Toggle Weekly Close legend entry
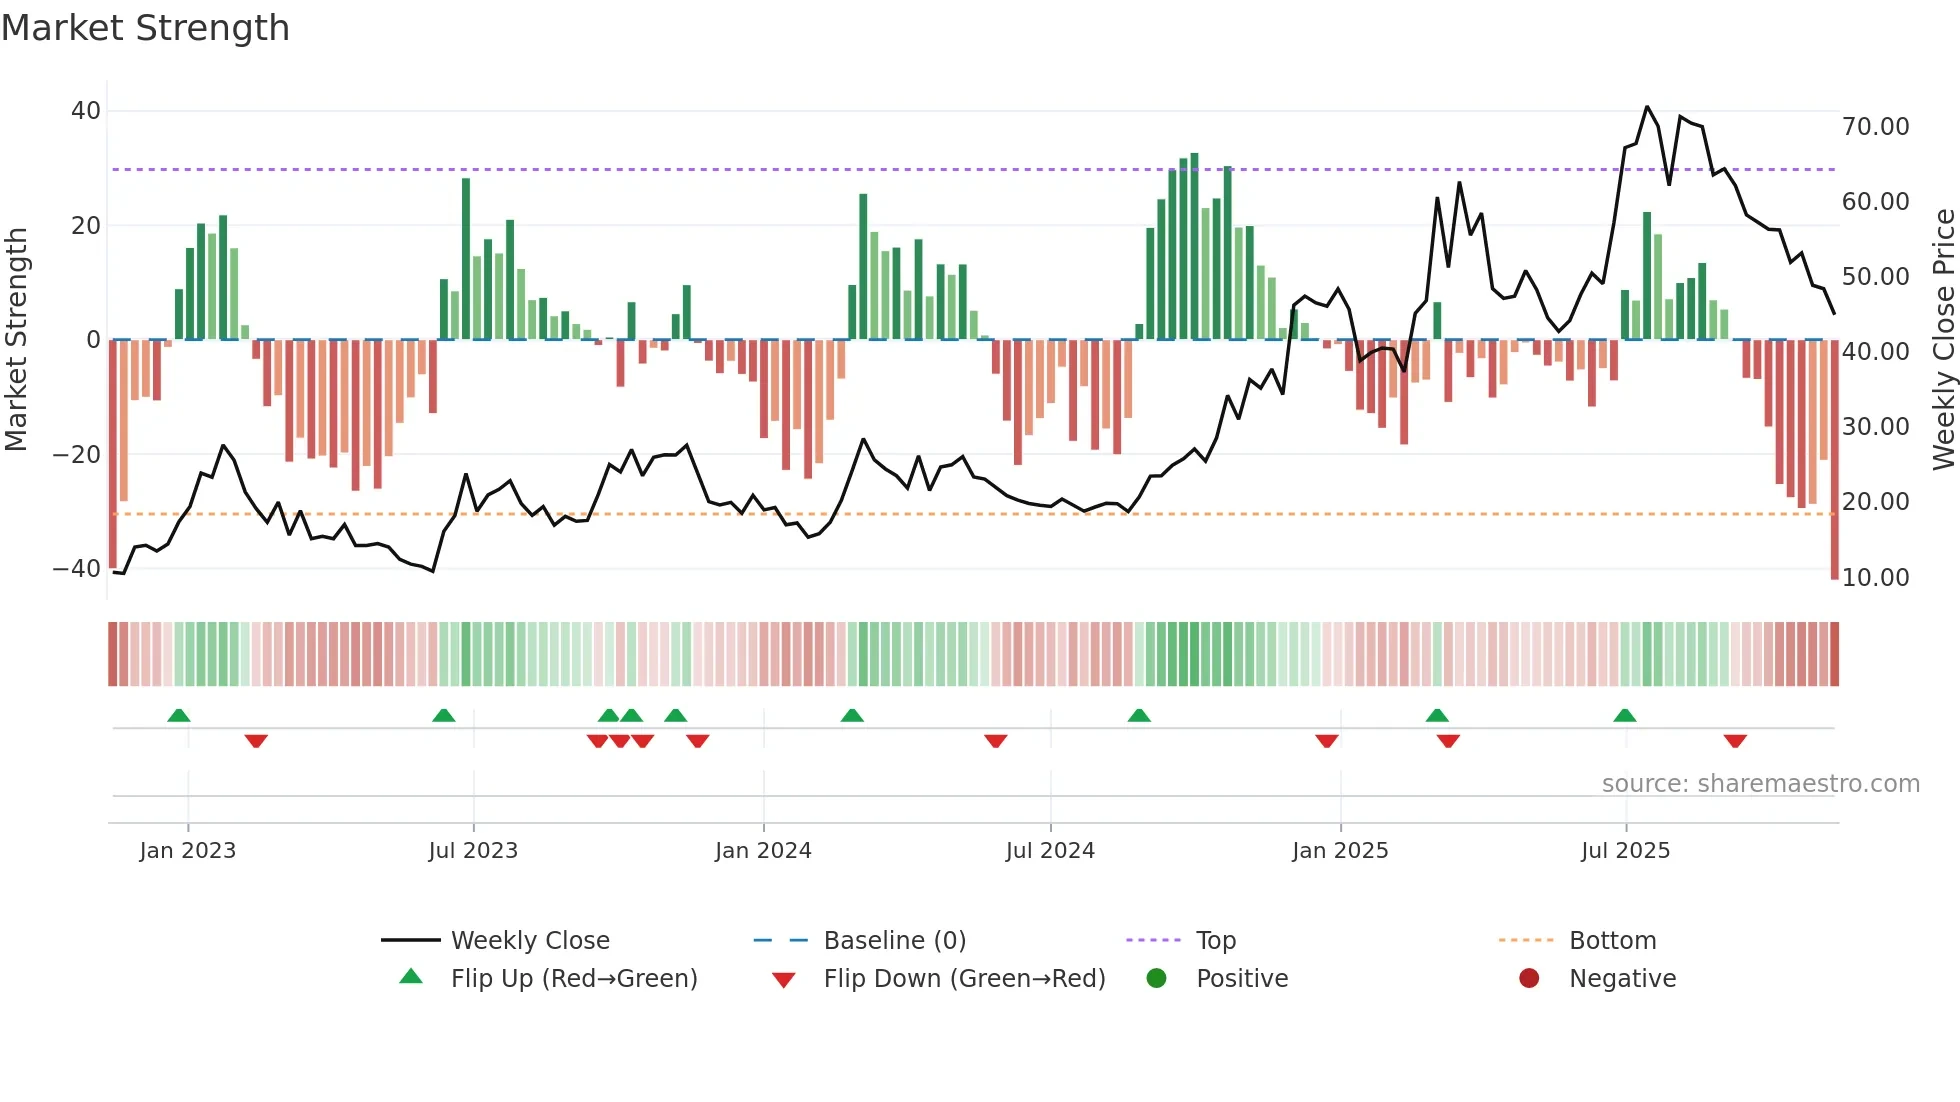Image resolution: width=1960 pixels, height=1102 pixels. tap(529, 940)
